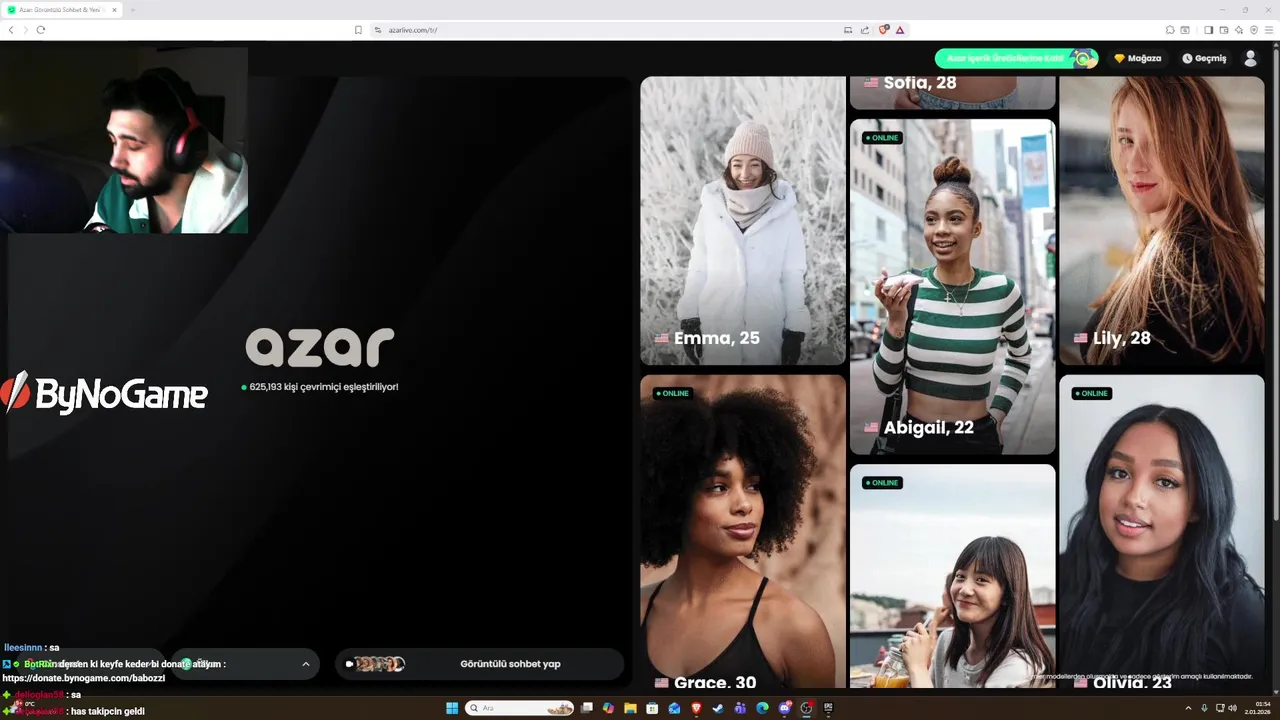Click the donate.bynogame.com/babozzi link text

[x=84, y=678]
